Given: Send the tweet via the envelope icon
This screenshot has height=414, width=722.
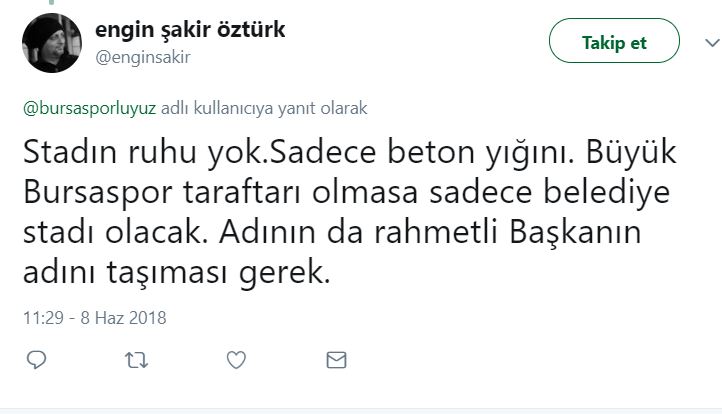Looking at the screenshot, I should point(336,360).
